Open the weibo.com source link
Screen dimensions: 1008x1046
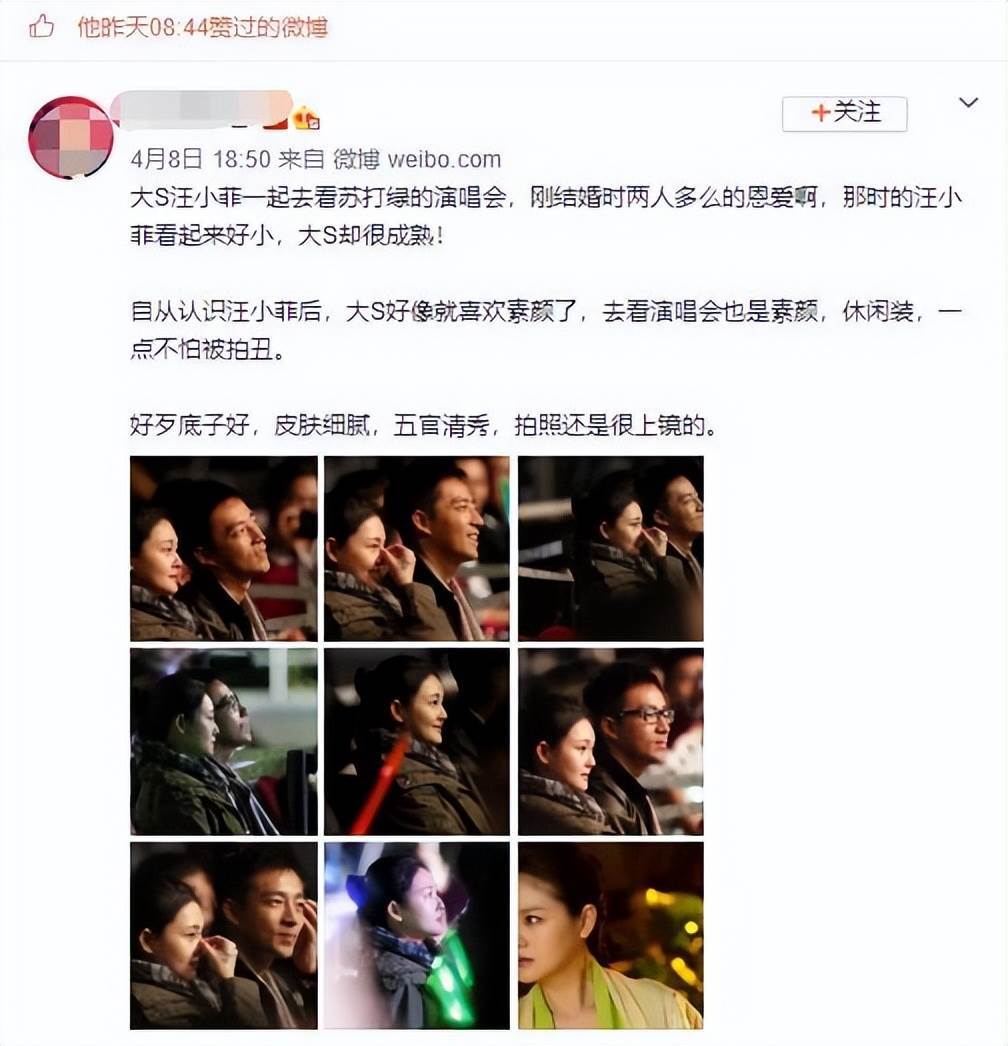(x=444, y=159)
